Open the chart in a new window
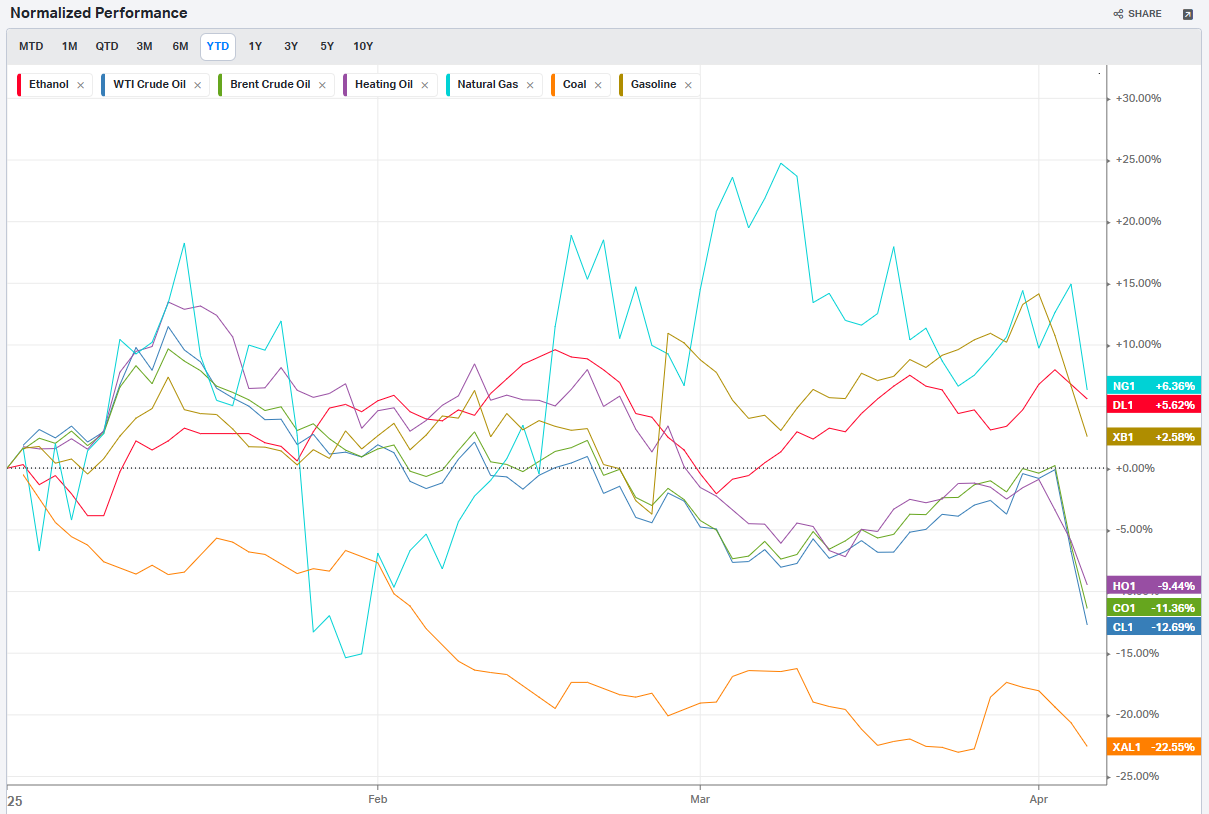Viewport: 1209px width, 814px height. pyautogui.click(x=1188, y=14)
